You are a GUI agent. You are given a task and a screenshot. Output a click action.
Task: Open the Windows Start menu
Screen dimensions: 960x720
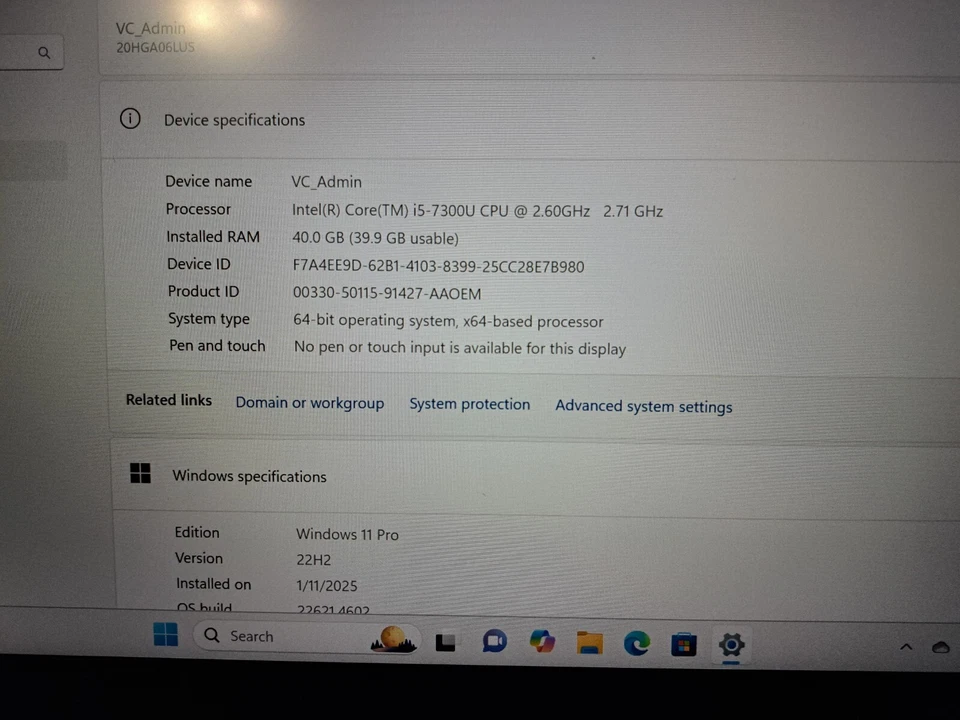click(165, 635)
